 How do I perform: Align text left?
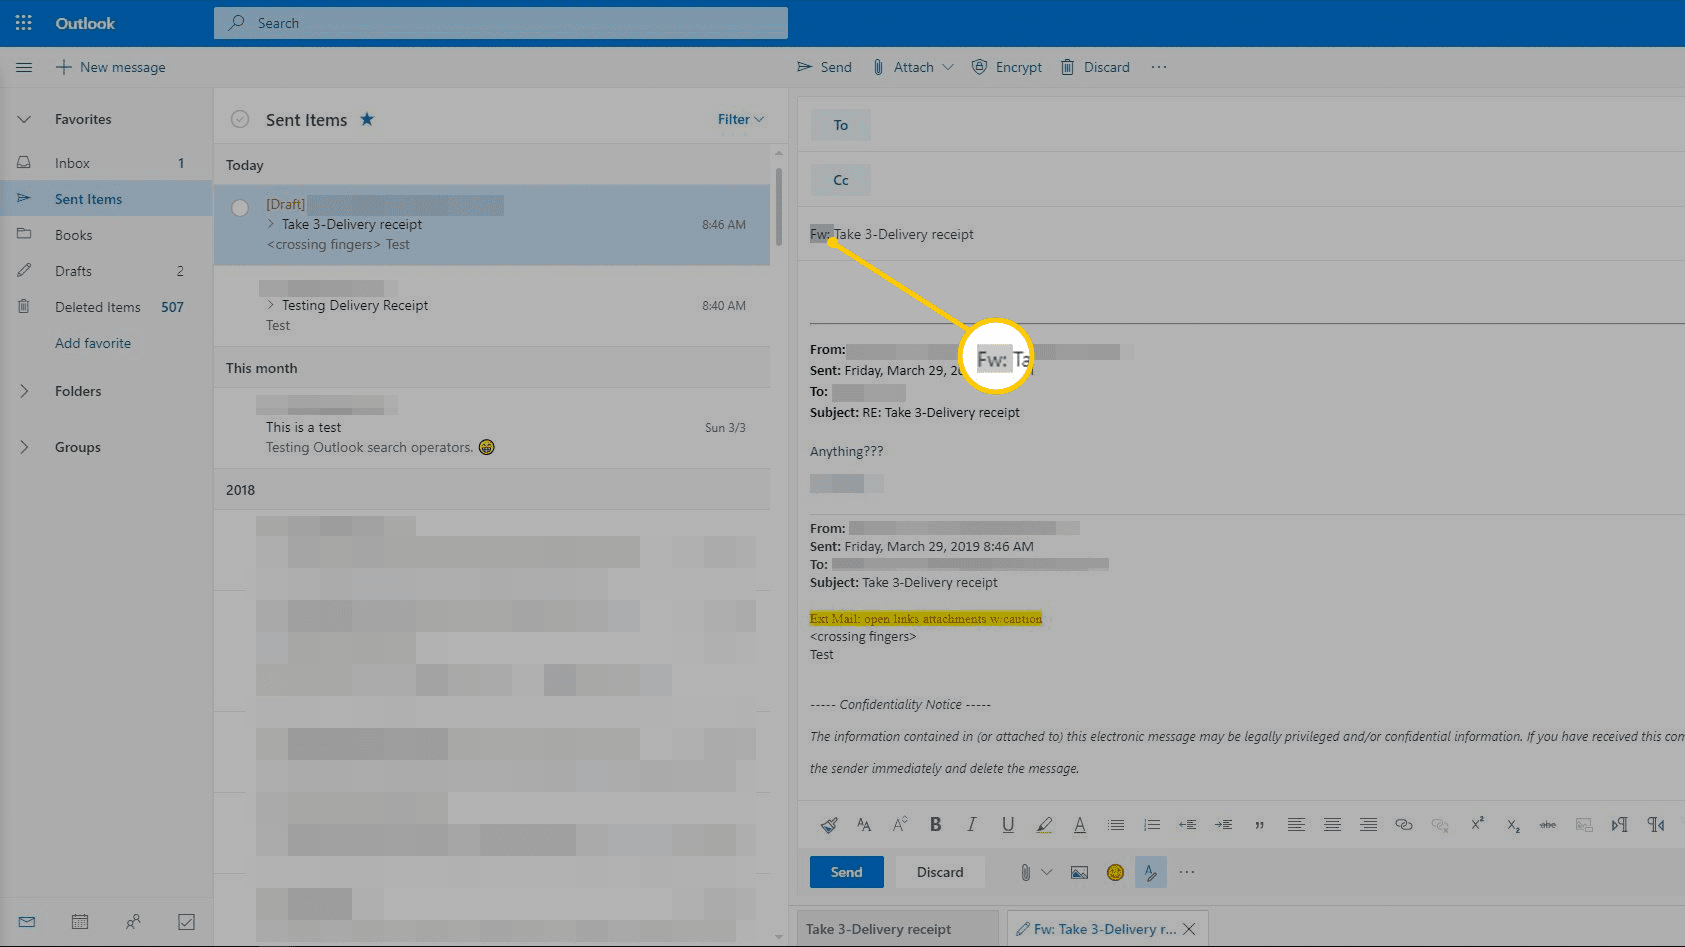(x=1296, y=825)
